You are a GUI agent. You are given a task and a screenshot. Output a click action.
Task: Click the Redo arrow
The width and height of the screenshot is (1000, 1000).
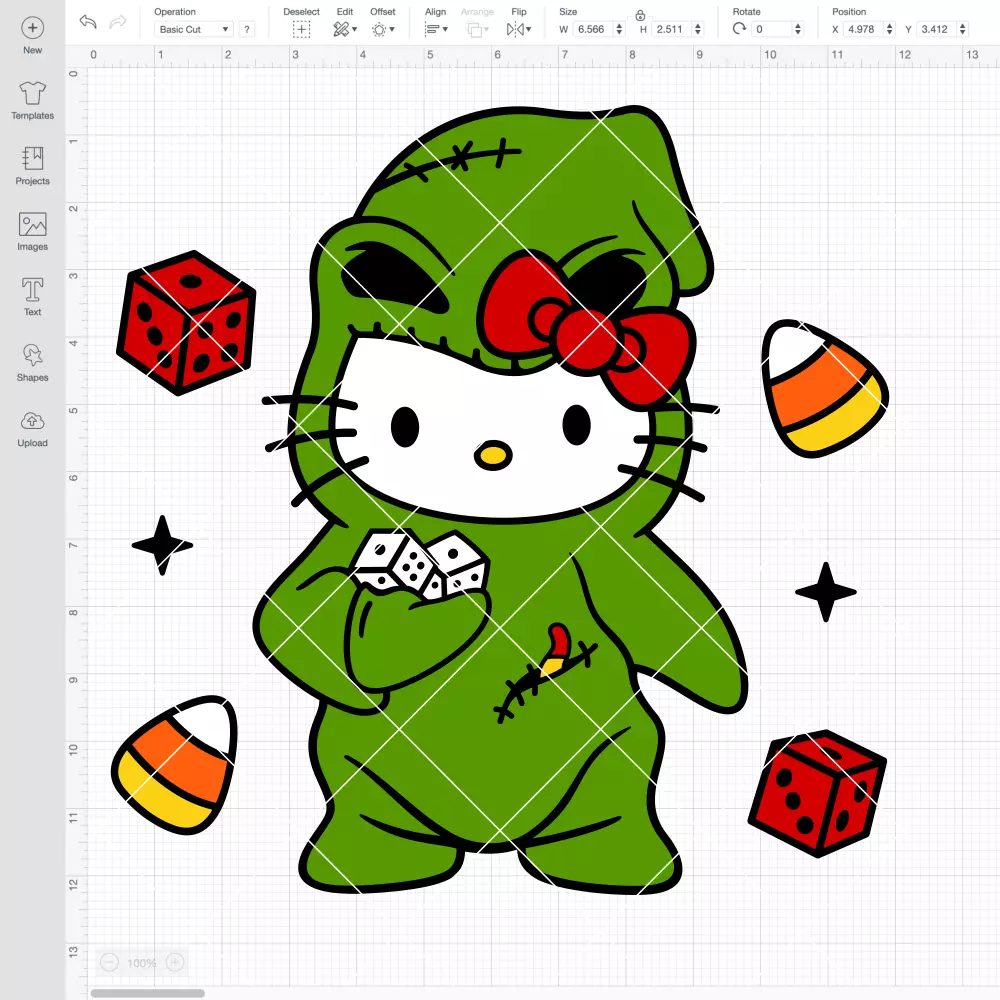(118, 22)
